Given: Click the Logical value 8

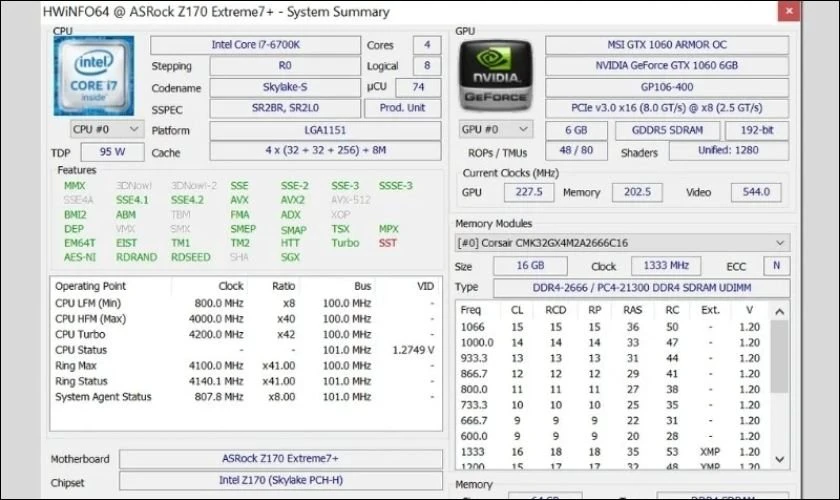Looking at the screenshot, I should coord(427,66).
